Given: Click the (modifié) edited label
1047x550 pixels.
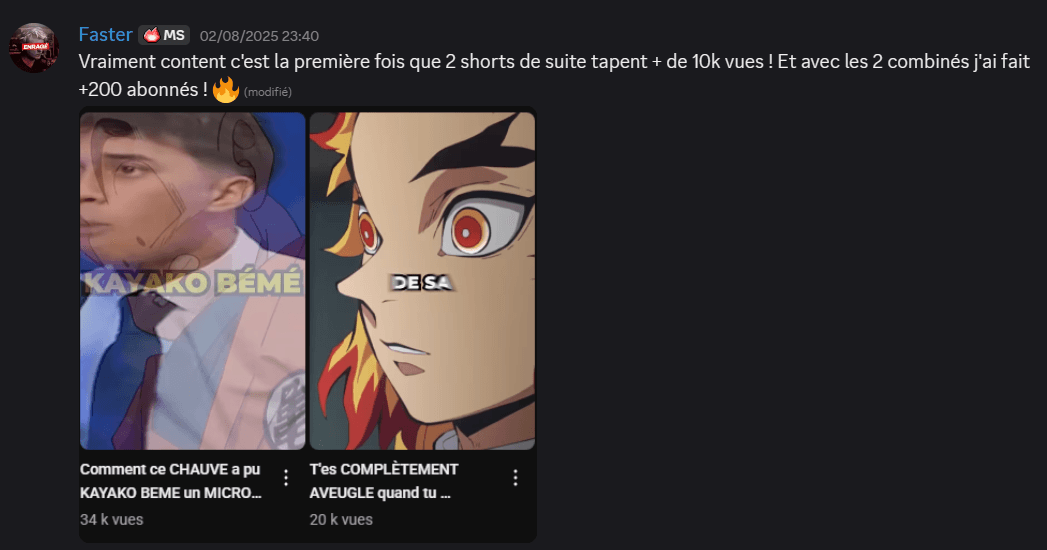Looking at the screenshot, I should 268,92.
